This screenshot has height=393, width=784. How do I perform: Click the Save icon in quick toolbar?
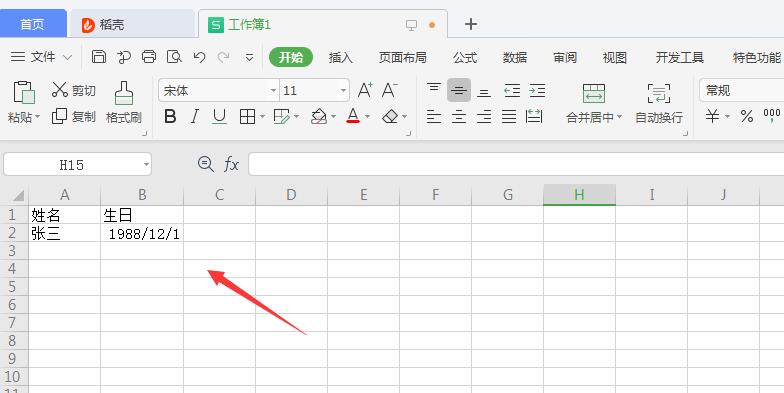pos(99,57)
